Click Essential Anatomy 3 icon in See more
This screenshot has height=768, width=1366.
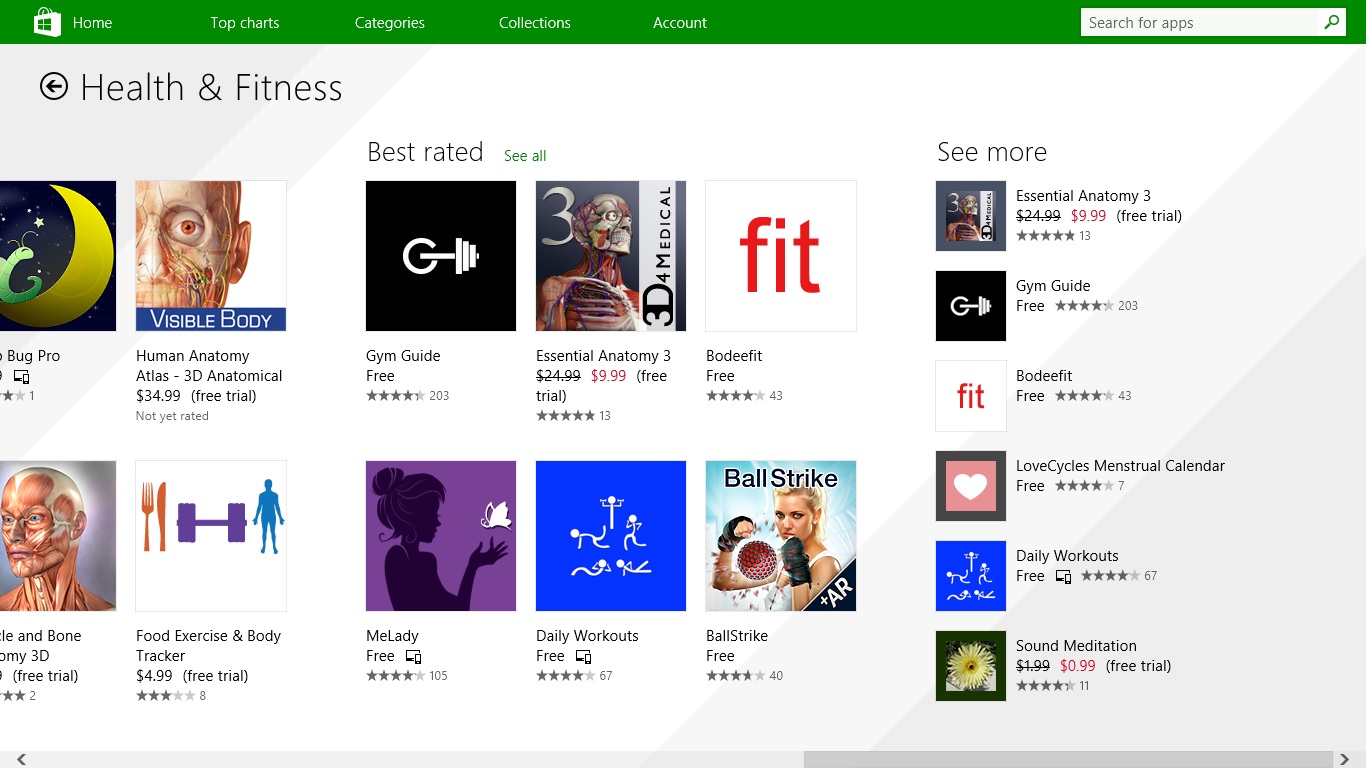(x=971, y=216)
